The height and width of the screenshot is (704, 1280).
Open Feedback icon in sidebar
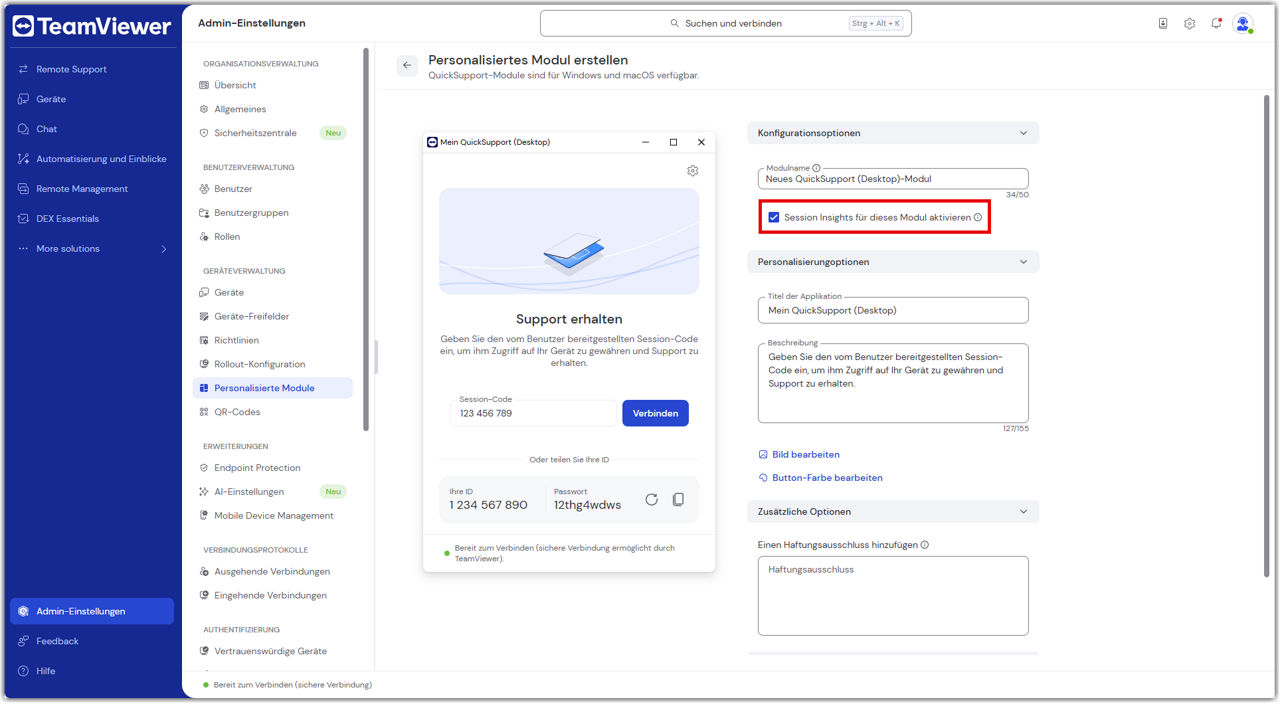pos(24,641)
